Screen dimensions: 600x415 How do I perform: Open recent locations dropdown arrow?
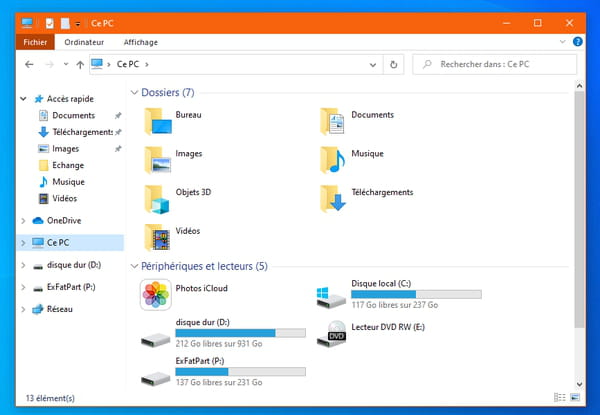[66, 64]
